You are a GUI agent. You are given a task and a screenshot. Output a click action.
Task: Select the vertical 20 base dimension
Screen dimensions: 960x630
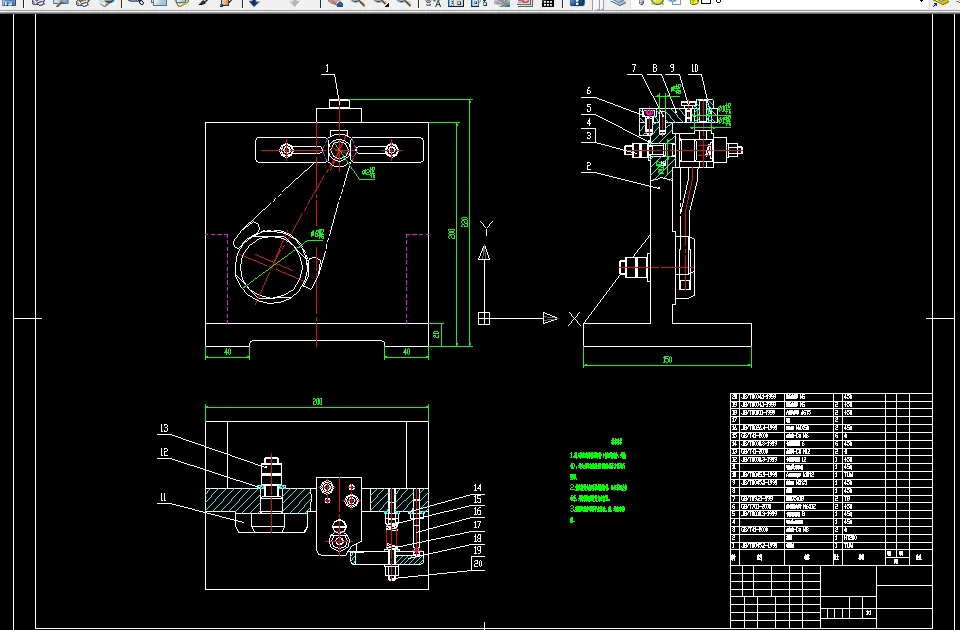click(436, 334)
